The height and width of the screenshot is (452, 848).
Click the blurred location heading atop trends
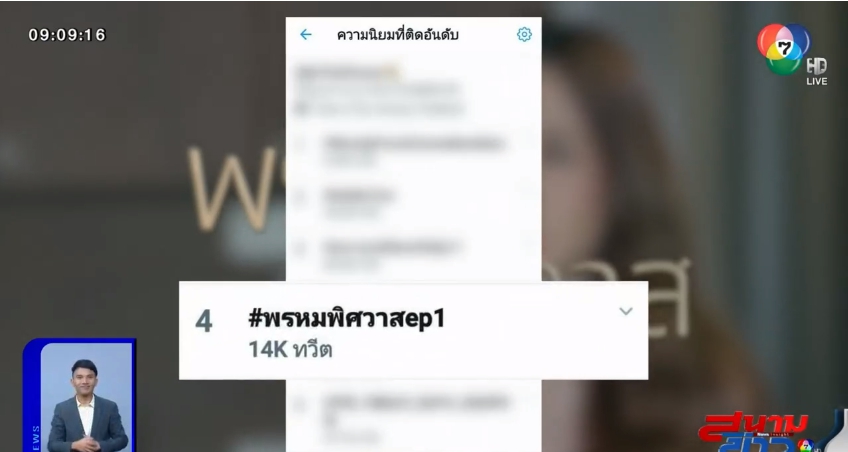(348, 73)
